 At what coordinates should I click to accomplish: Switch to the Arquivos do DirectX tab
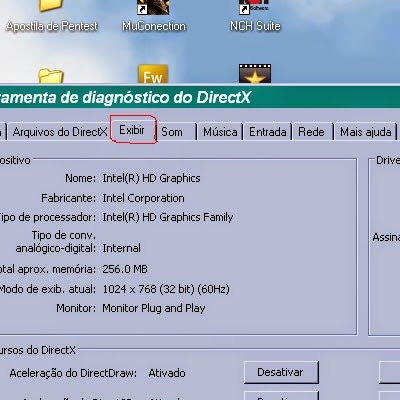(59, 132)
